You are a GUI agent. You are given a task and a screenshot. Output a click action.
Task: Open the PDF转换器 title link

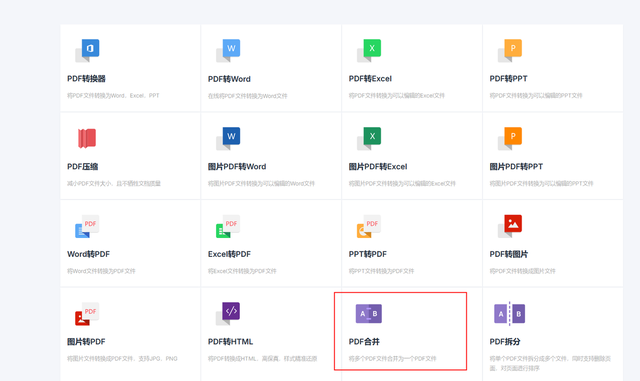[x=86, y=78]
